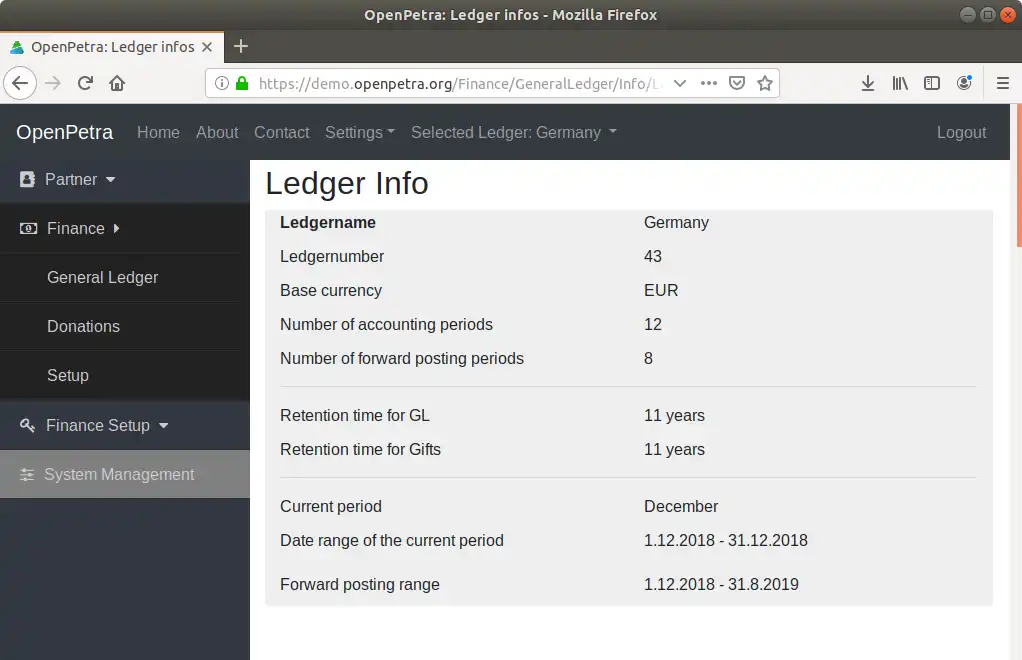The height and width of the screenshot is (660, 1022).
Task: Bookmark this page with the star icon
Action: [x=765, y=83]
